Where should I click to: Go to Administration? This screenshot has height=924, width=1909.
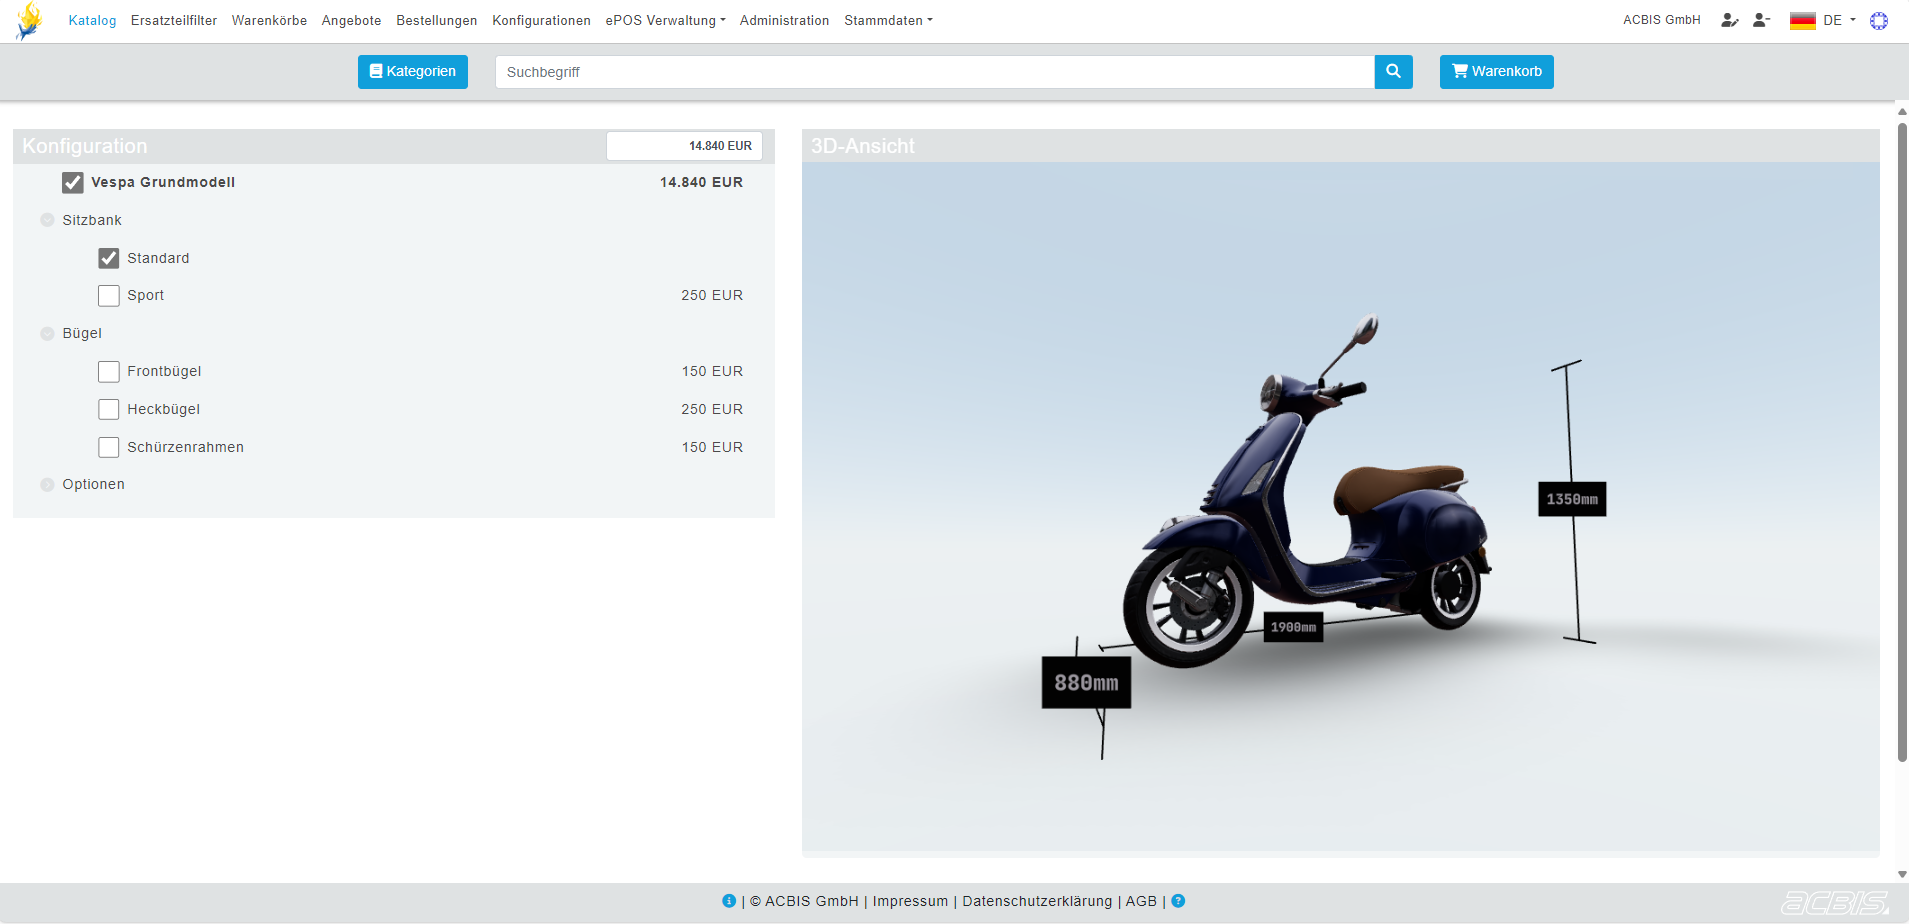coord(784,20)
